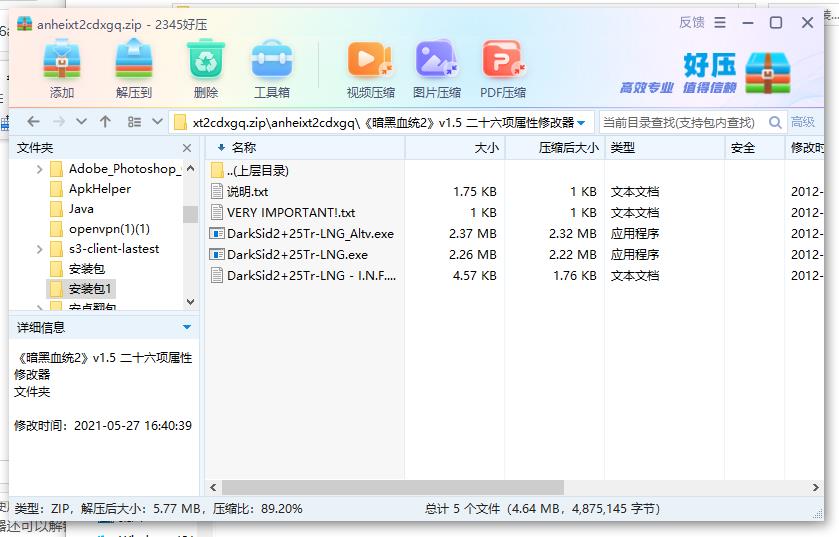
Task: Open the view mode dropdown arrow
Action: click(157, 122)
